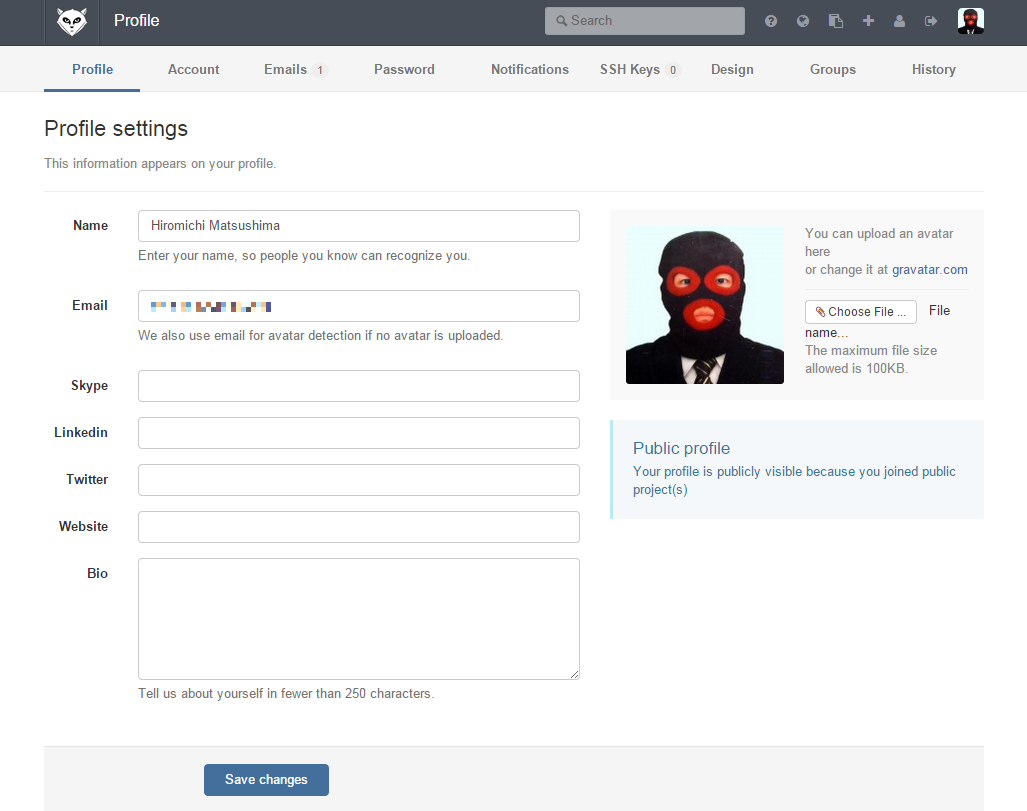The image size is (1027, 811).
Task: Open the Design tab
Action: tap(732, 69)
